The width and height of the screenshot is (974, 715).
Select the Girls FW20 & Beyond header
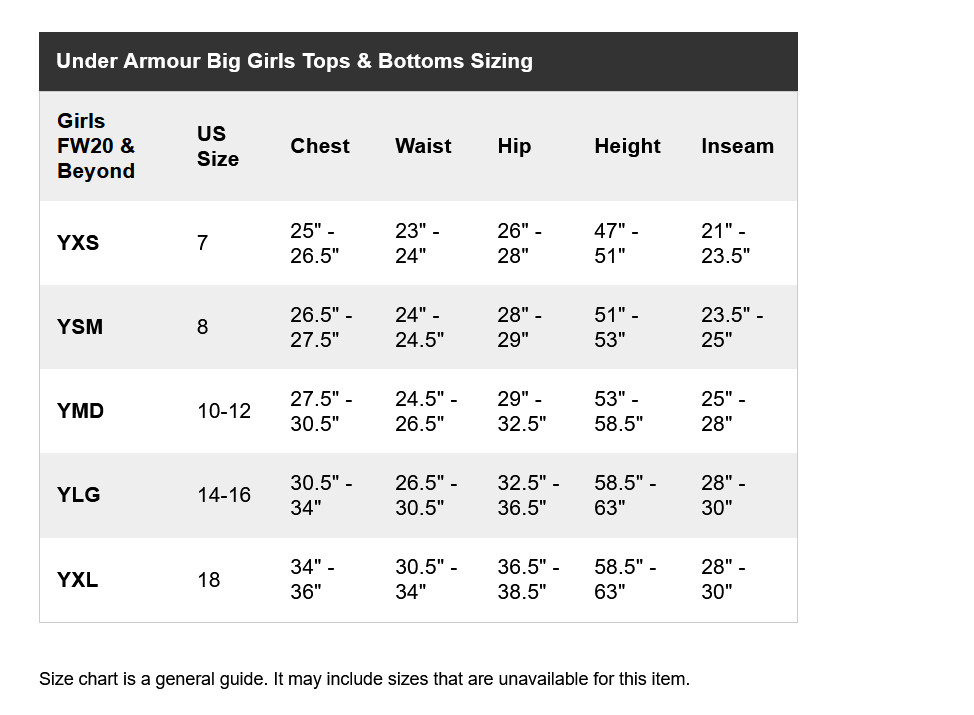96,146
